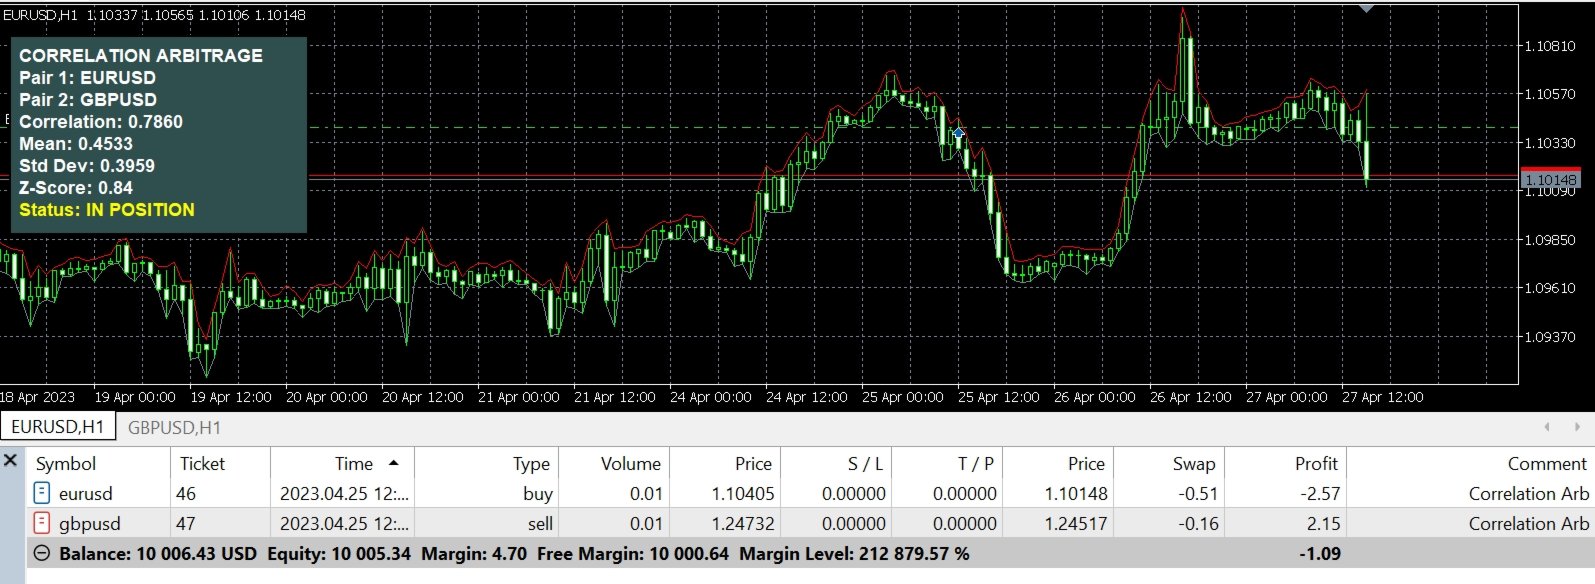Click the Correlation Arb comment on gbpusd row
The image size is (1595, 584).
pyautogui.click(x=1528, y=523)
